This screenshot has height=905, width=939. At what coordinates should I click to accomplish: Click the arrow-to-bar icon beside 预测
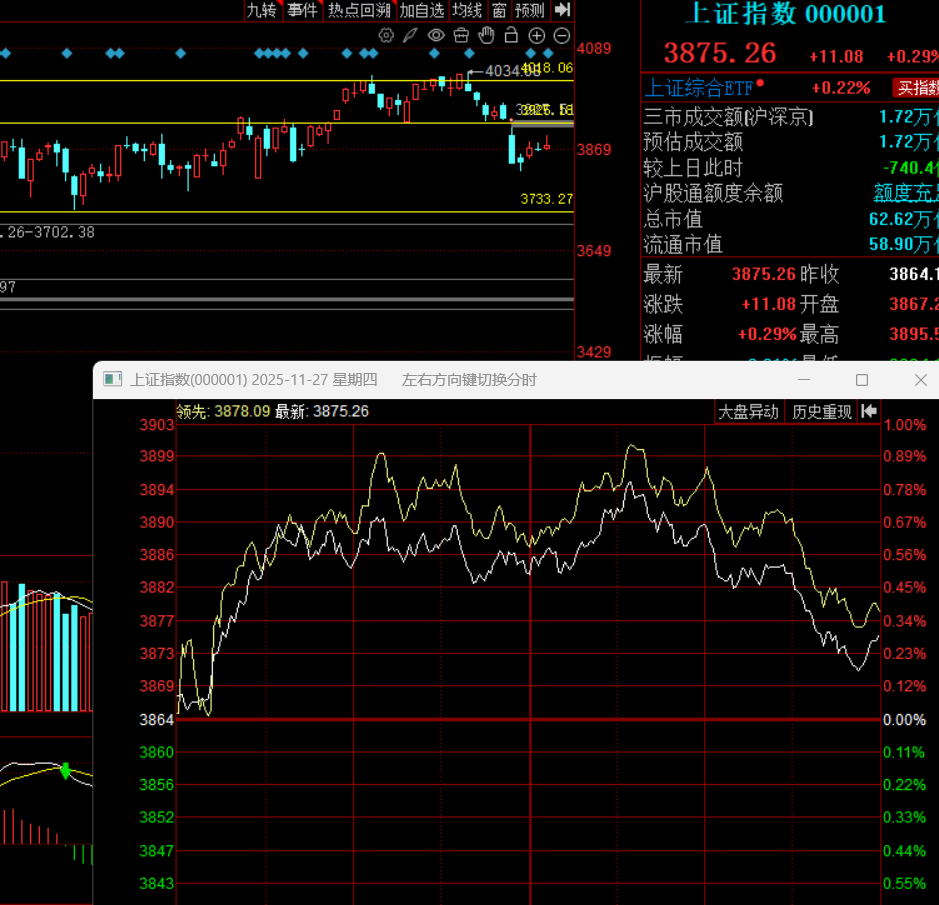(563, 10)
